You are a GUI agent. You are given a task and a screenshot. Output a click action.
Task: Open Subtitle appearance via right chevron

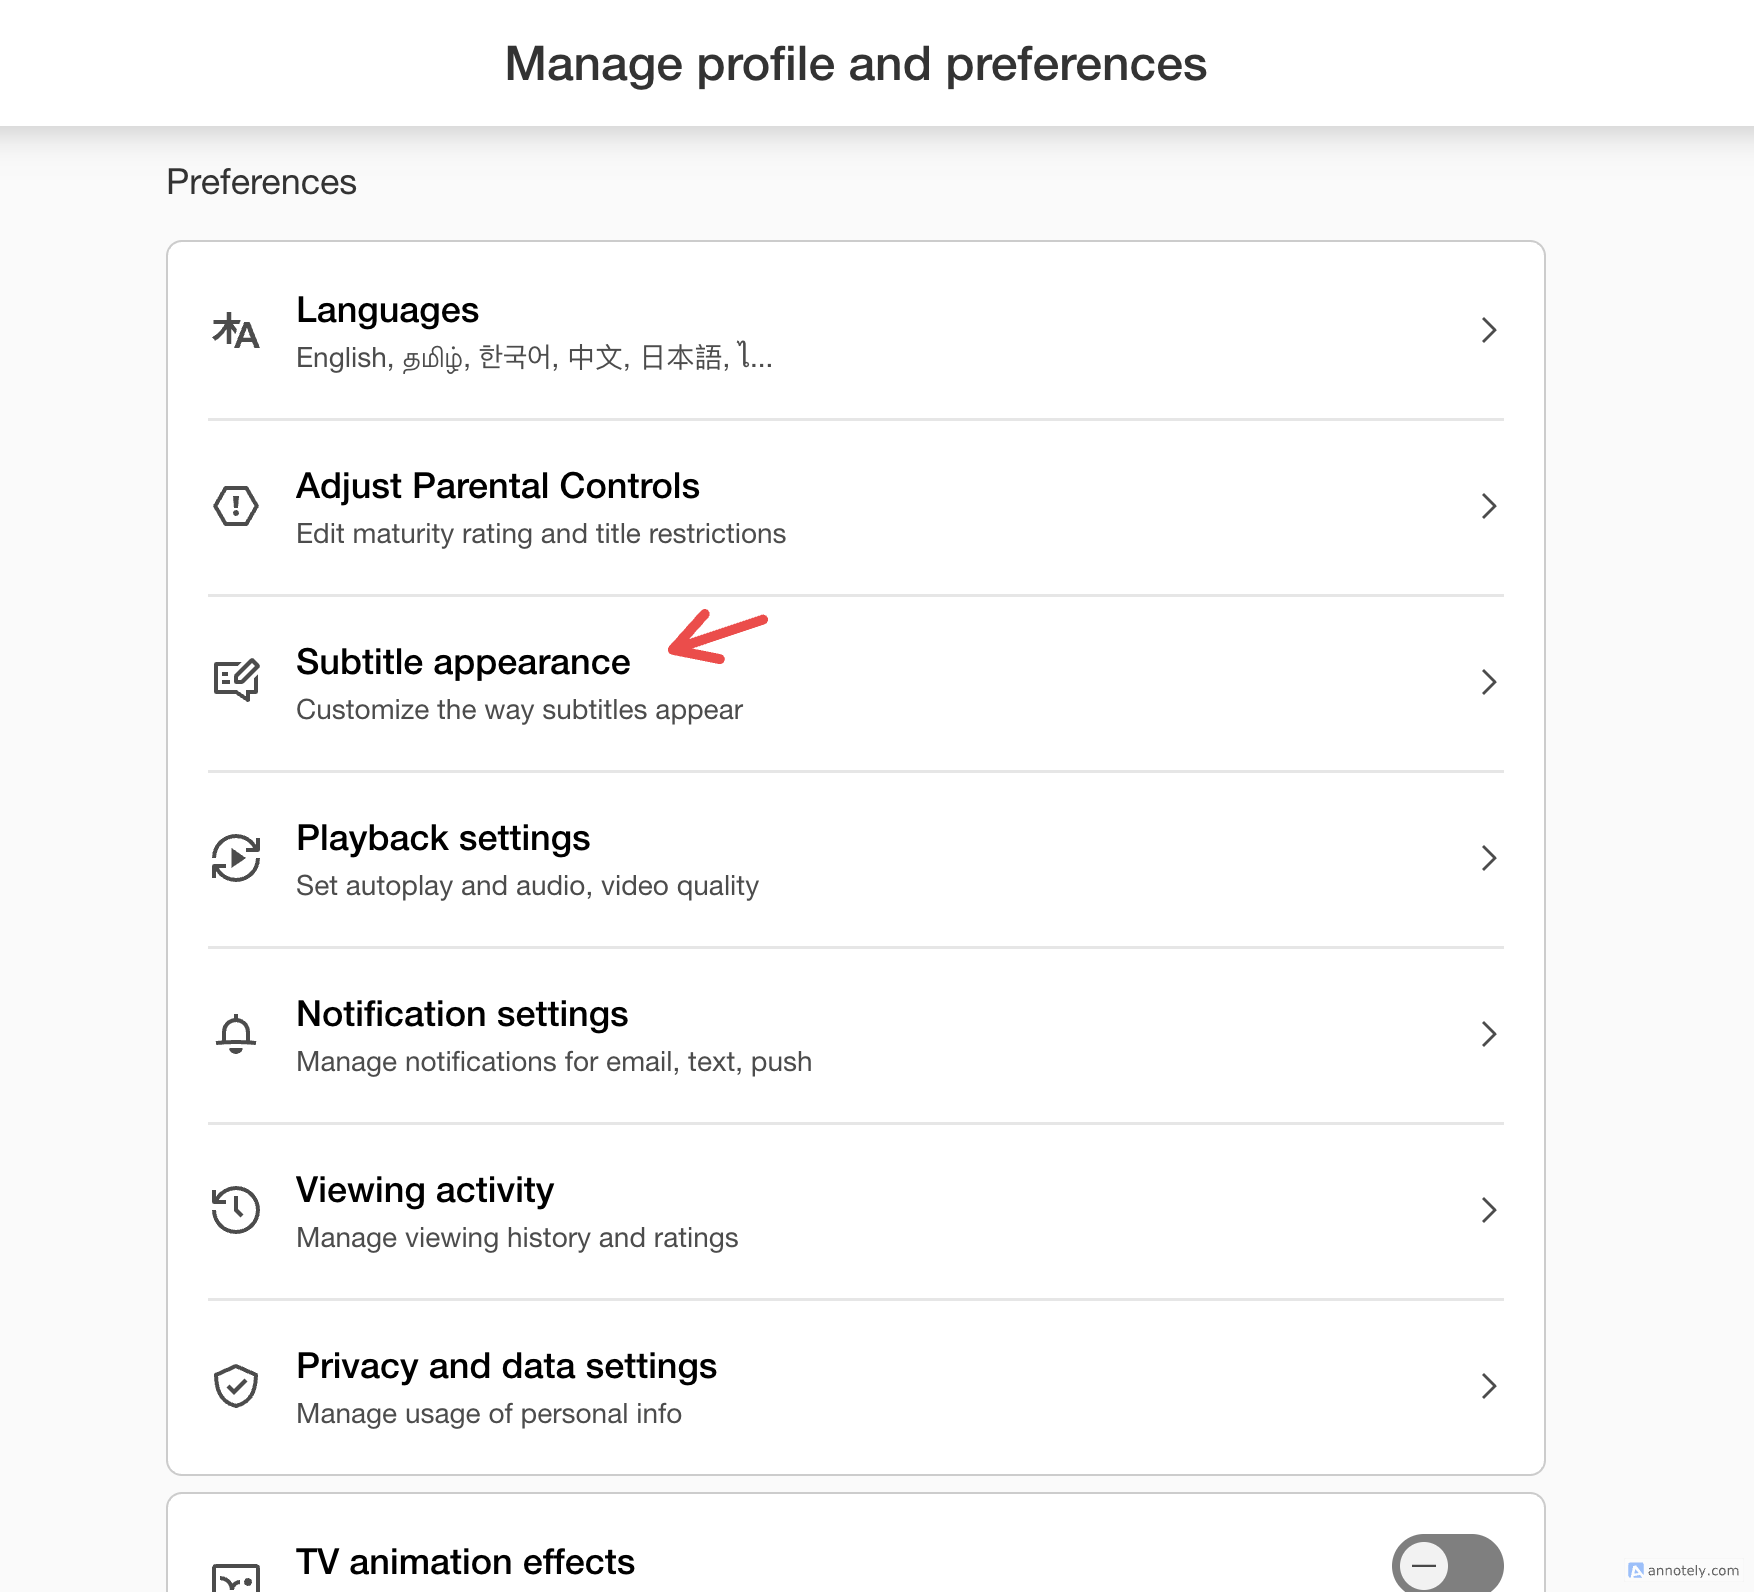tap(1488, 682)
